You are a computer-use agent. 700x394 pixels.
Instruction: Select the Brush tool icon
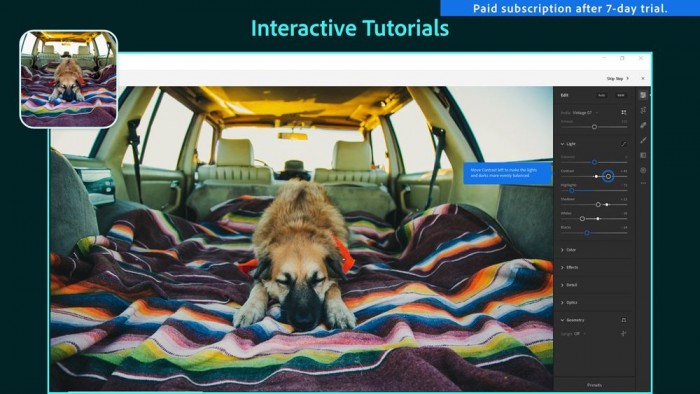(643, 140)
